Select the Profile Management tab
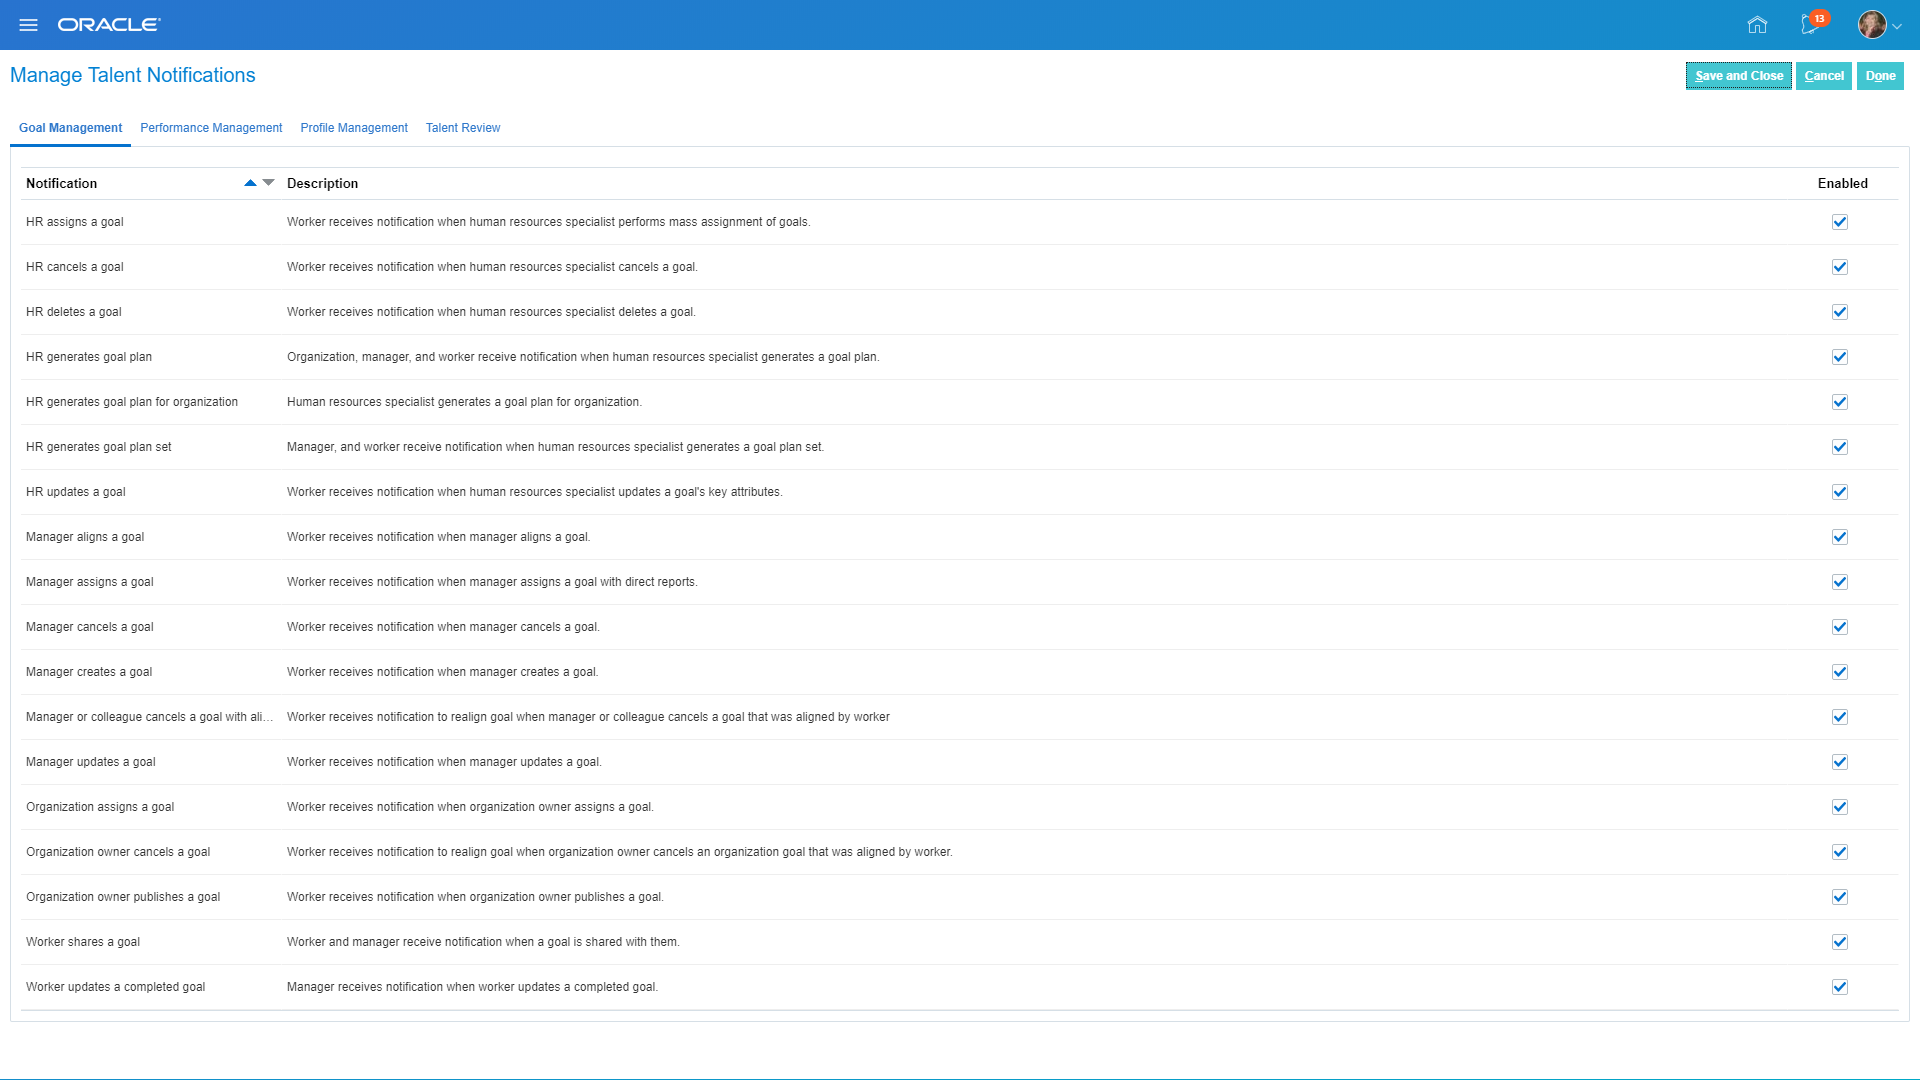 353,128
